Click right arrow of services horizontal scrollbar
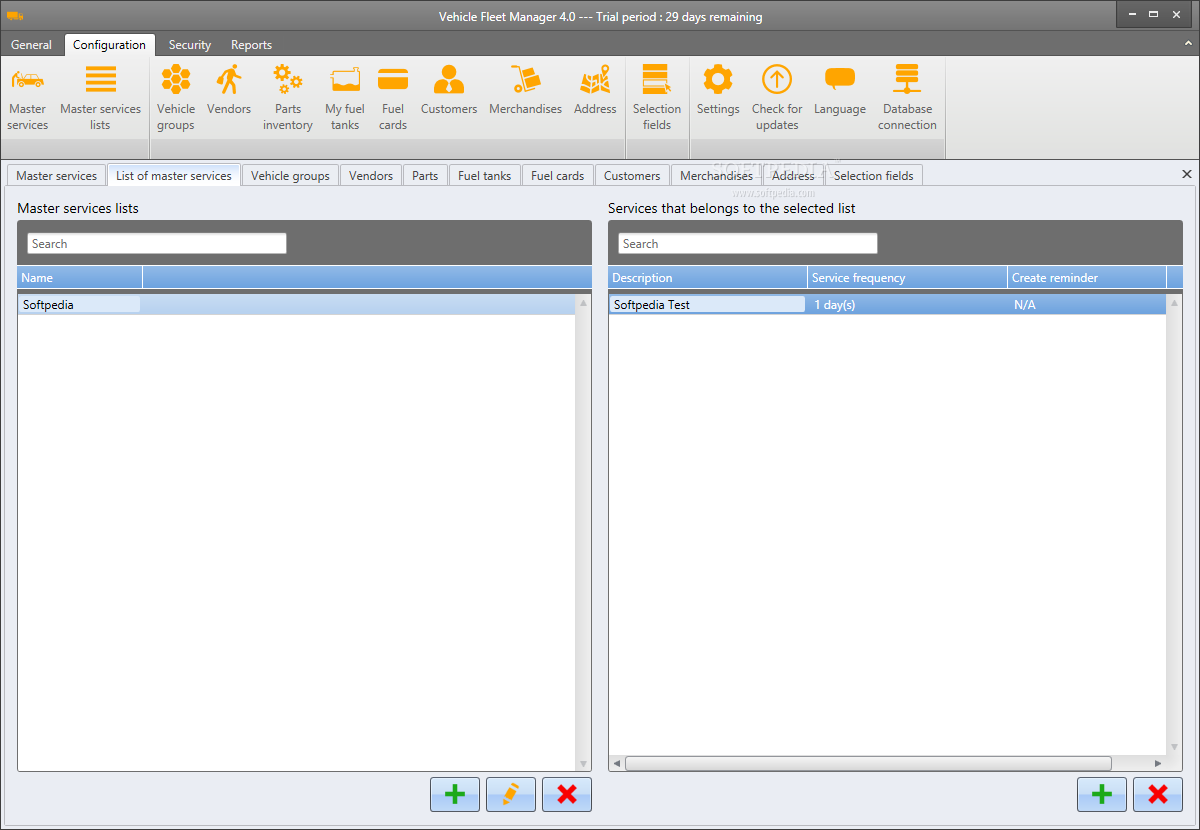Screen dimensions: 1200x830 tap(1159, 763)
